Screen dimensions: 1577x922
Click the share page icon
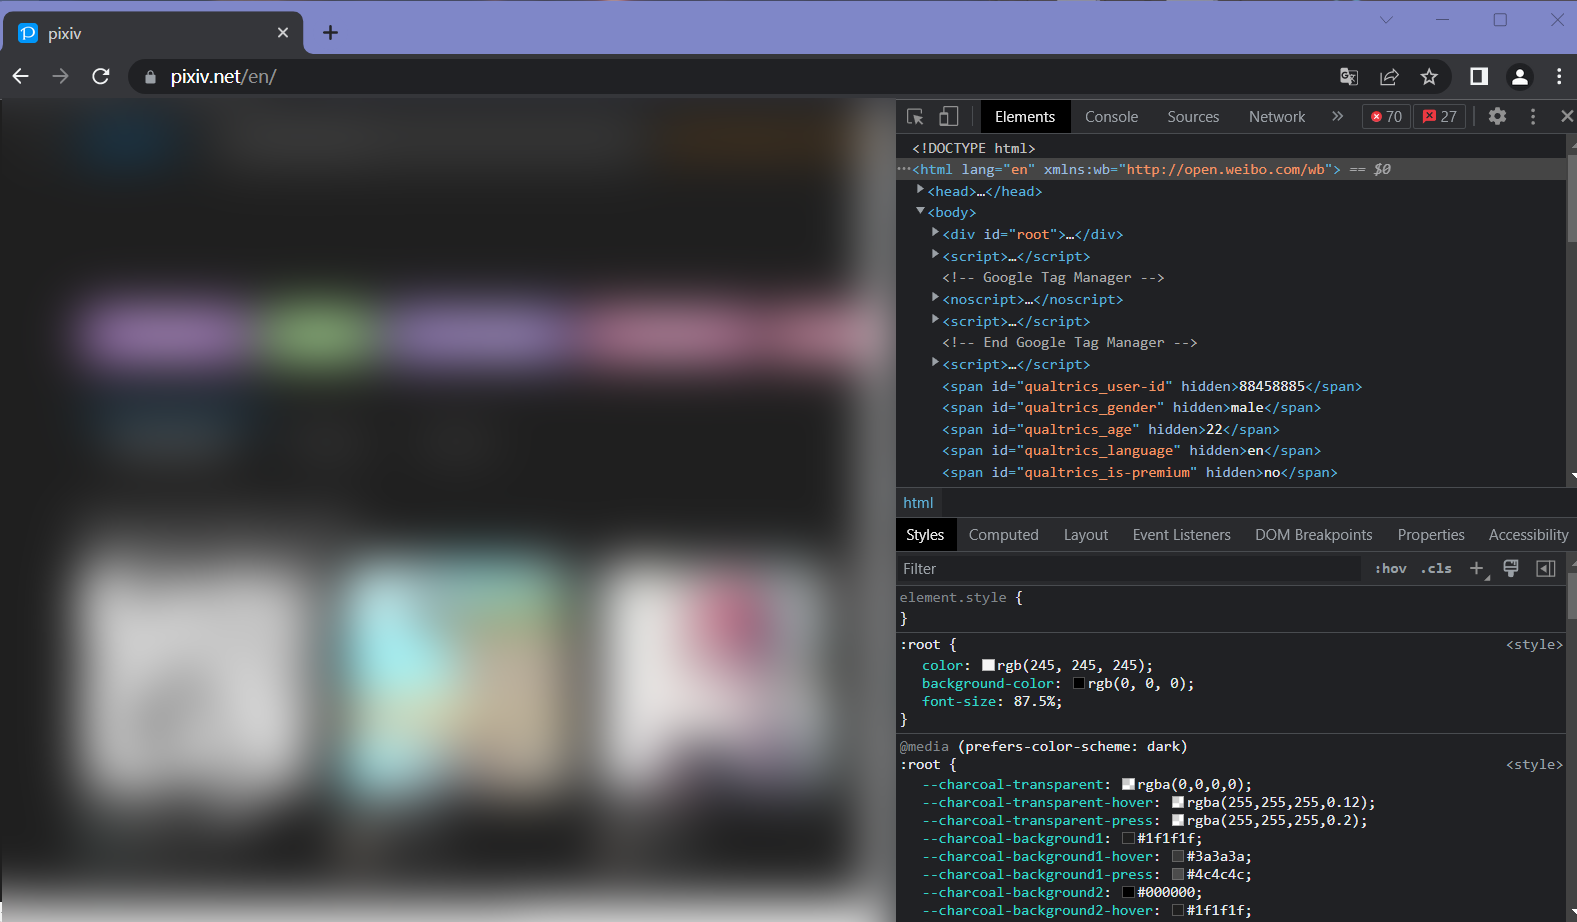click(1389, 76)
